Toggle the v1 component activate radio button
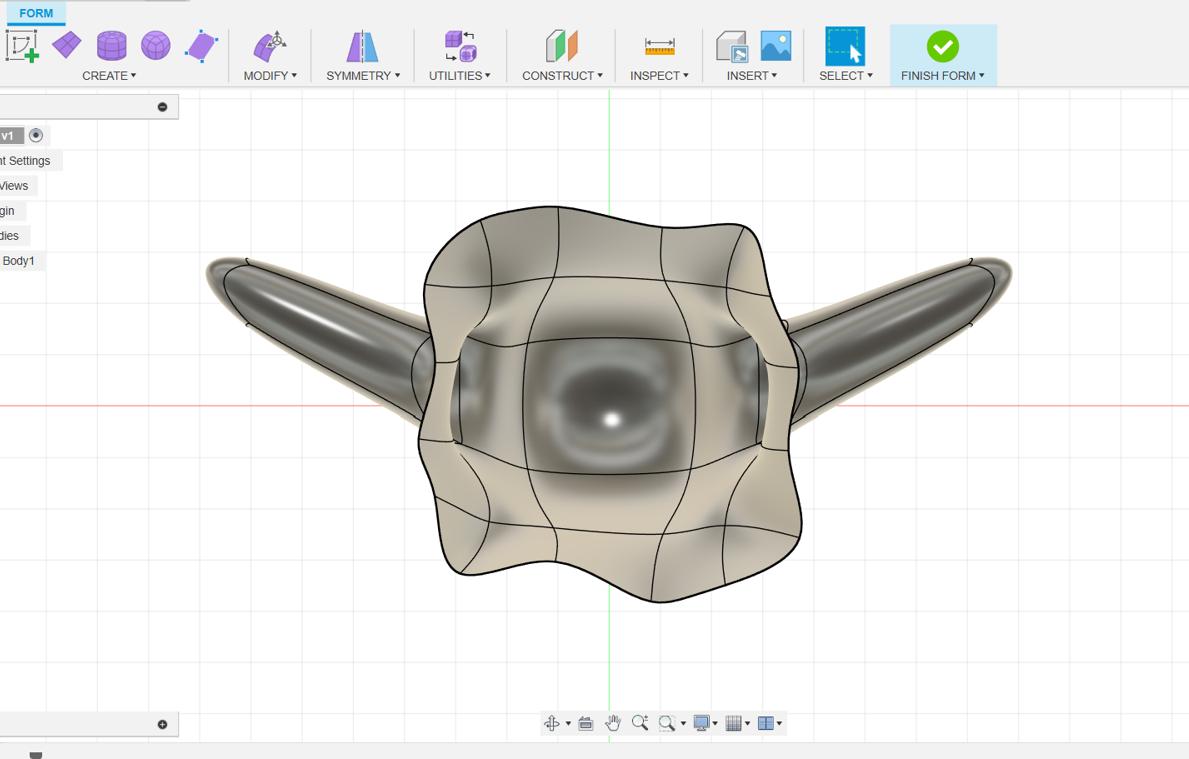The width and height of the screenshot is (1189, 759). tap(36, 136)
